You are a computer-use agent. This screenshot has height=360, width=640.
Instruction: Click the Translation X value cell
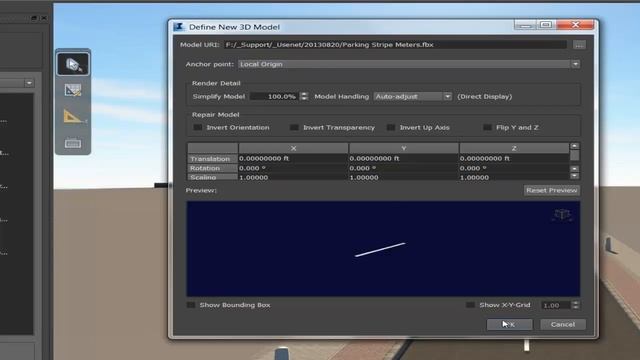[x=293, y=158]
